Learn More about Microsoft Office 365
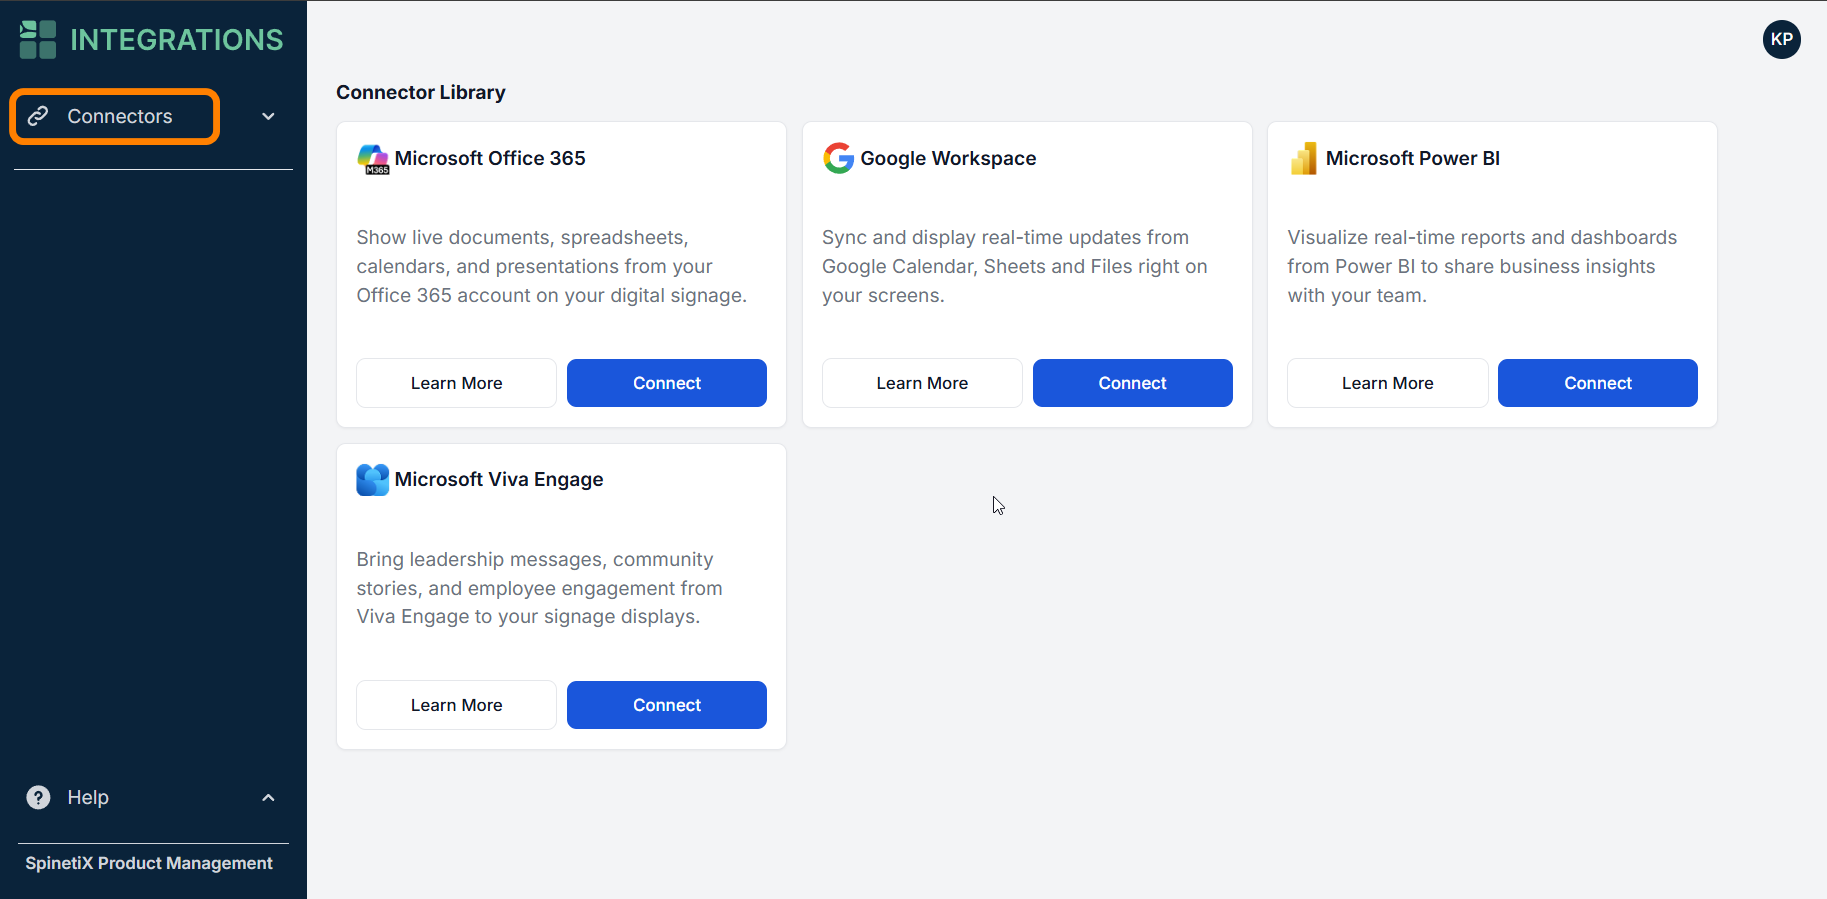The width and height of the screenshot is (1827, 899). click(x=456, y=383)
